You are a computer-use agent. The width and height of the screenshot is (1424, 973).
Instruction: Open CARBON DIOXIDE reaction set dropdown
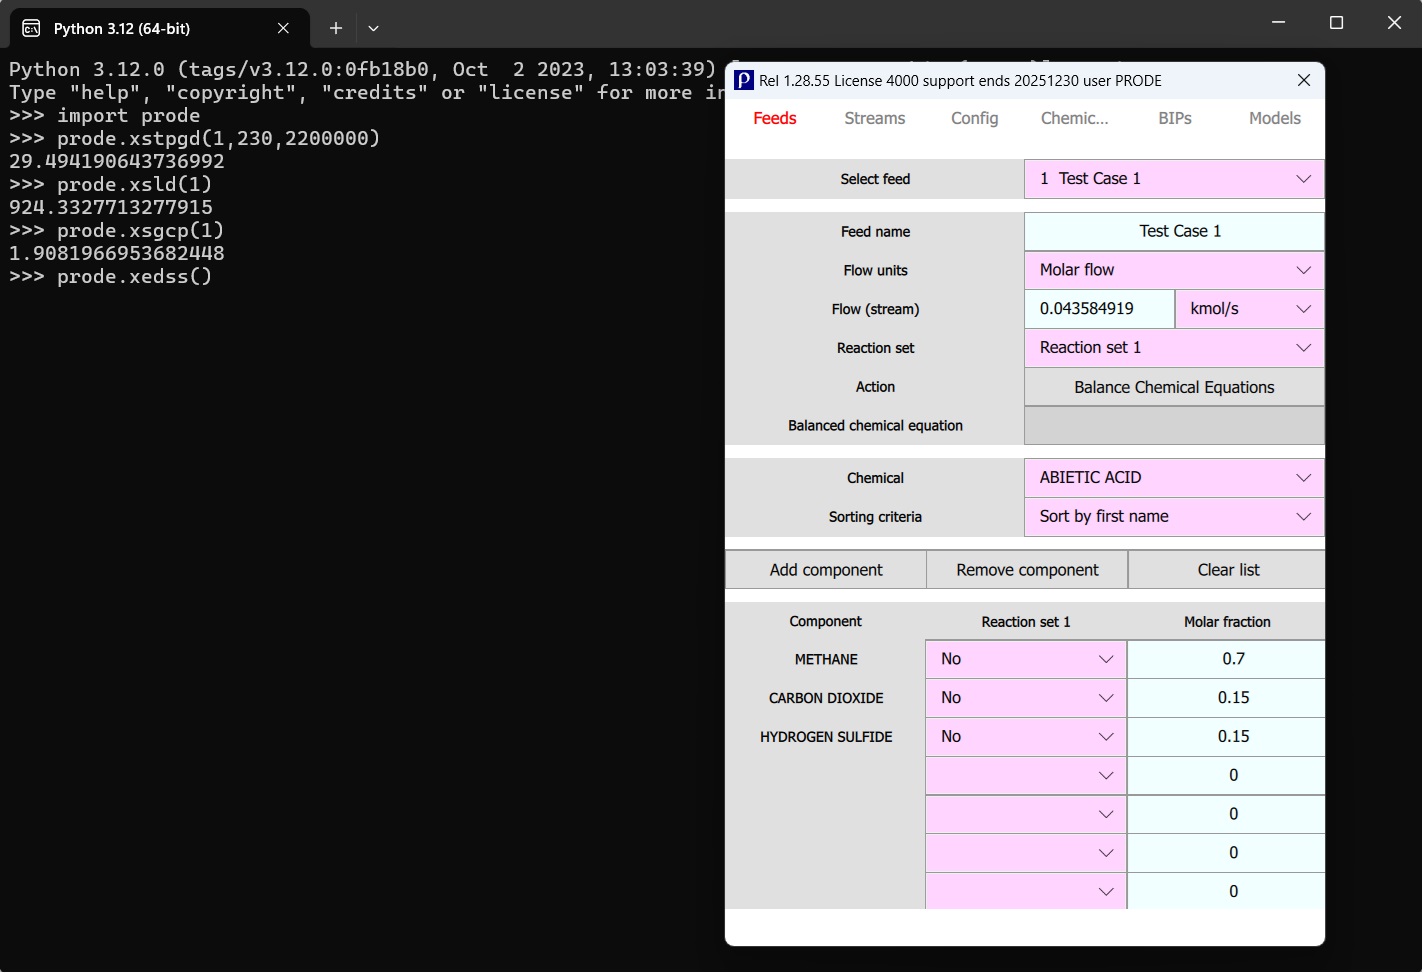[x=1026, y=698]
